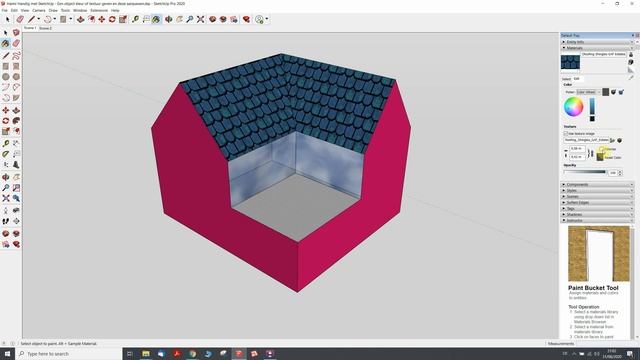Click Windows taskbar search box
Viewport: 640px width, 360px height.
tap(69, 353)
